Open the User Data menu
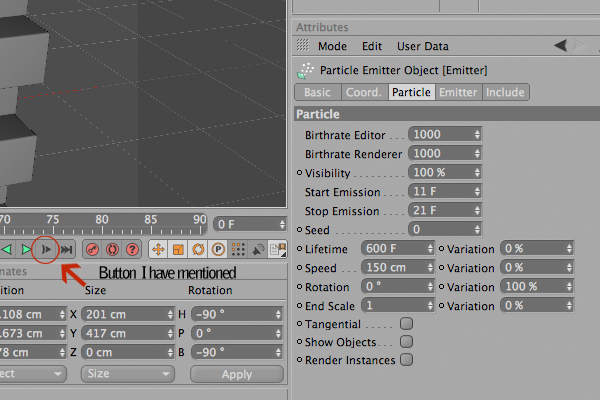 (422, 46)
